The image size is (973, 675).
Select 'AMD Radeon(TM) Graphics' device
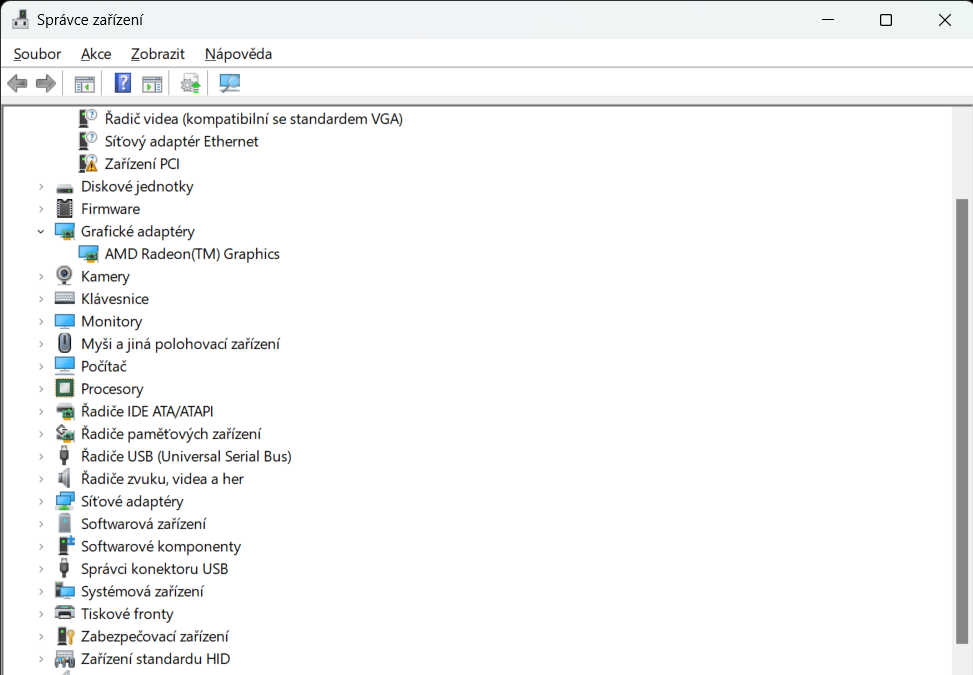192,254
